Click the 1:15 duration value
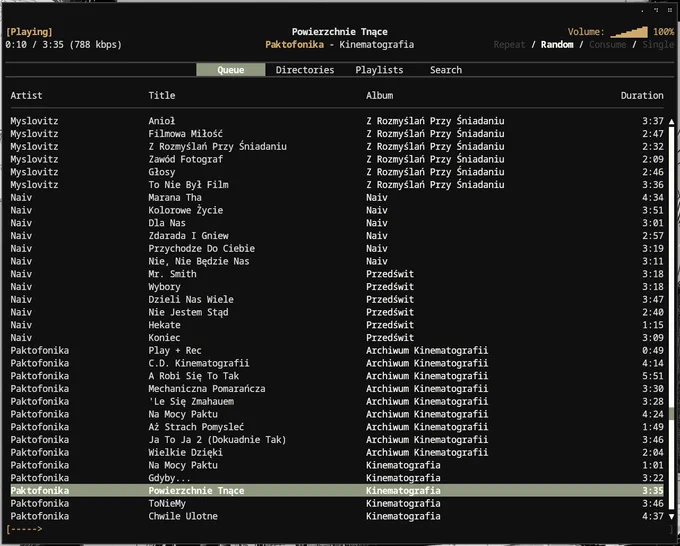The height and width of the screenshot is (546, 680). tap(653, 325)
